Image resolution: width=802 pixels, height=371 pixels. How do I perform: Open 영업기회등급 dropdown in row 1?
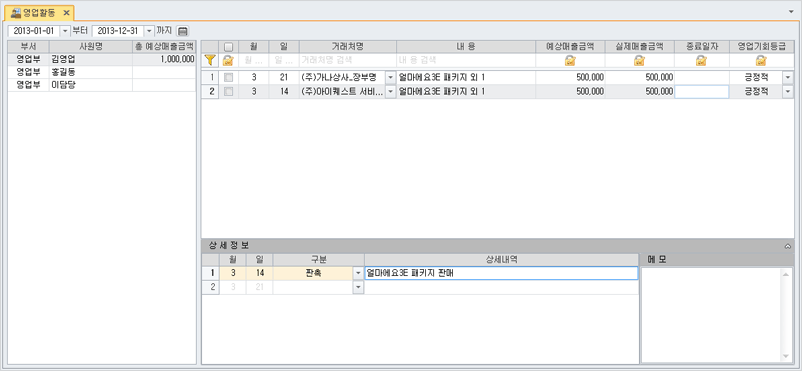[x=787, y=78]
